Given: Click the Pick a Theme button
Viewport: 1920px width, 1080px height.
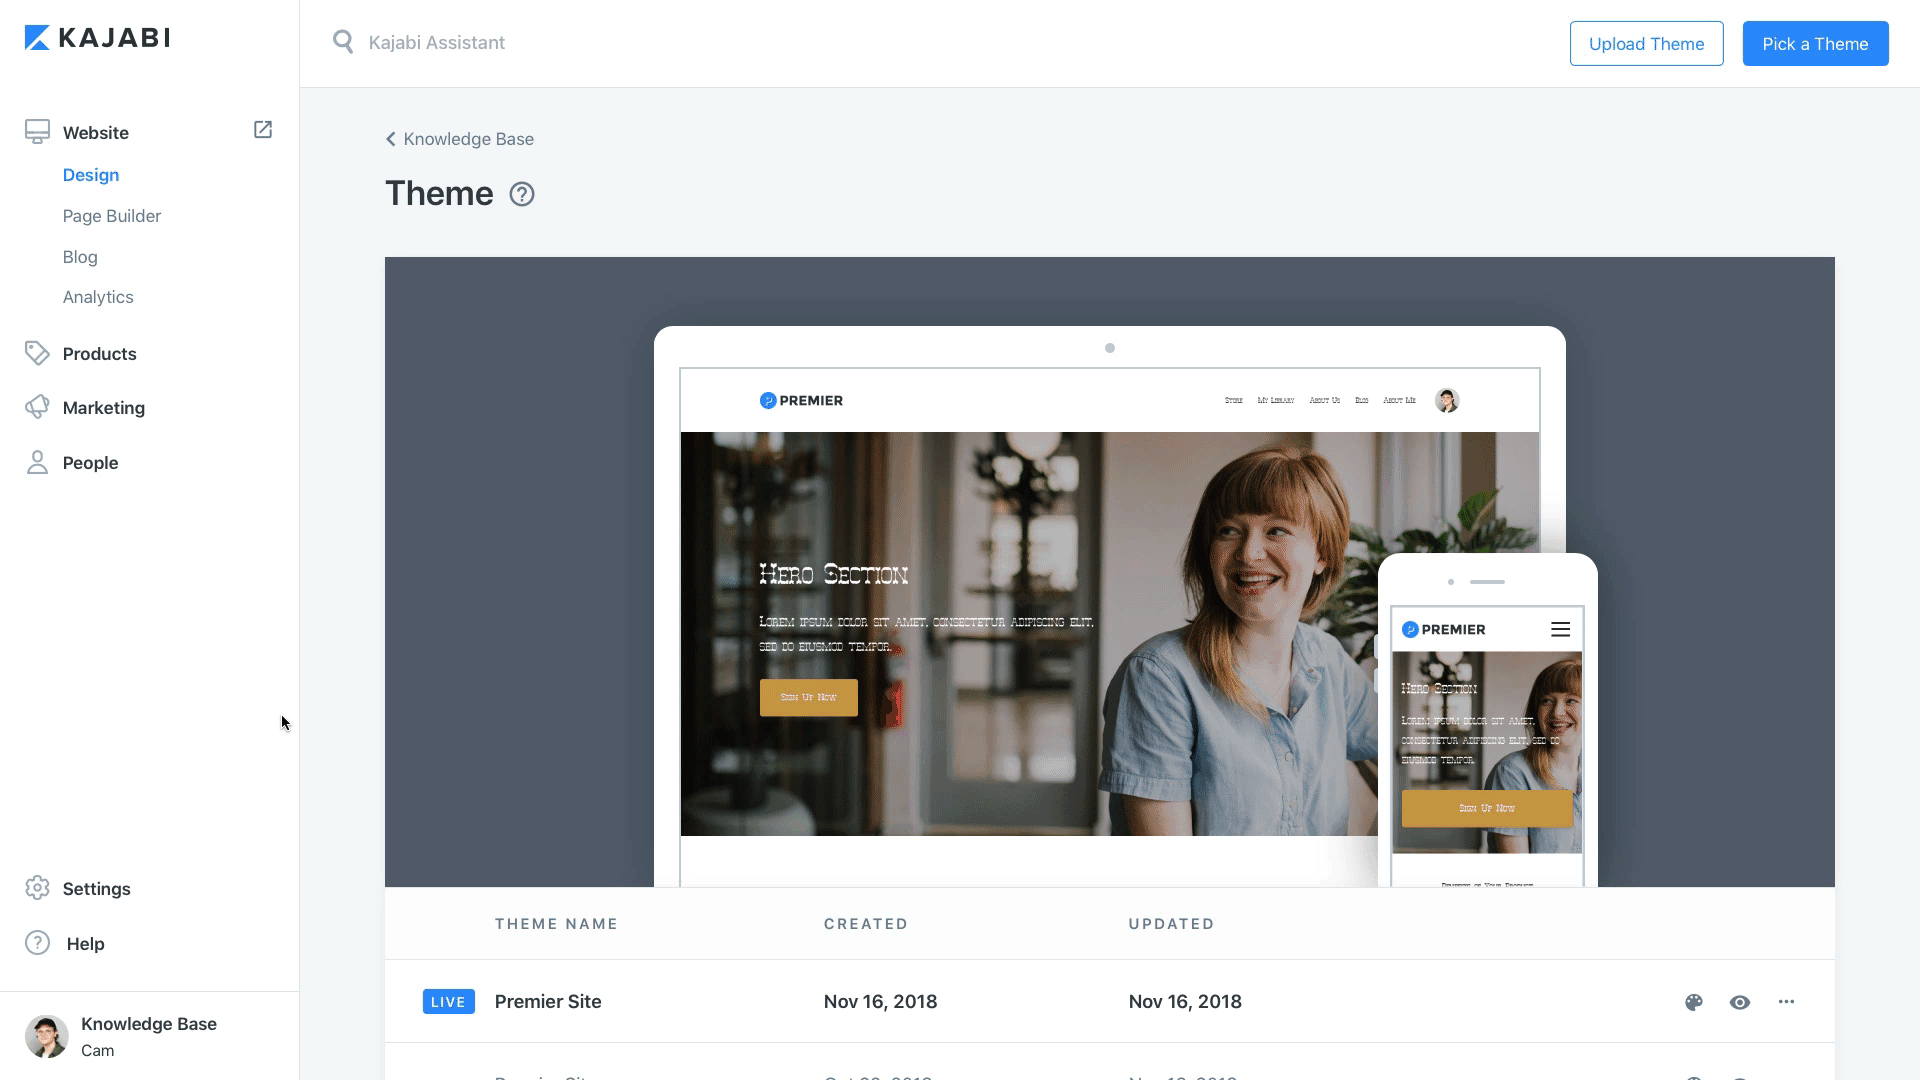Looking at the screenshot, I should (x=1815, y=44).
